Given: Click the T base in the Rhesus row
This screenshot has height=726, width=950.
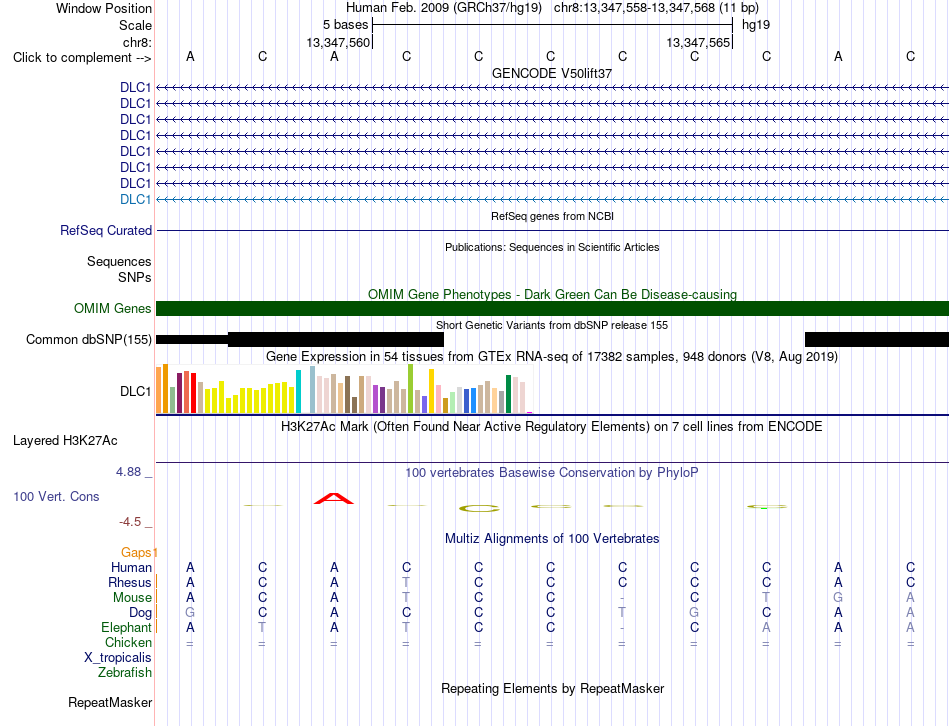Looking at the screenshot, I should [x=406, y=582].
